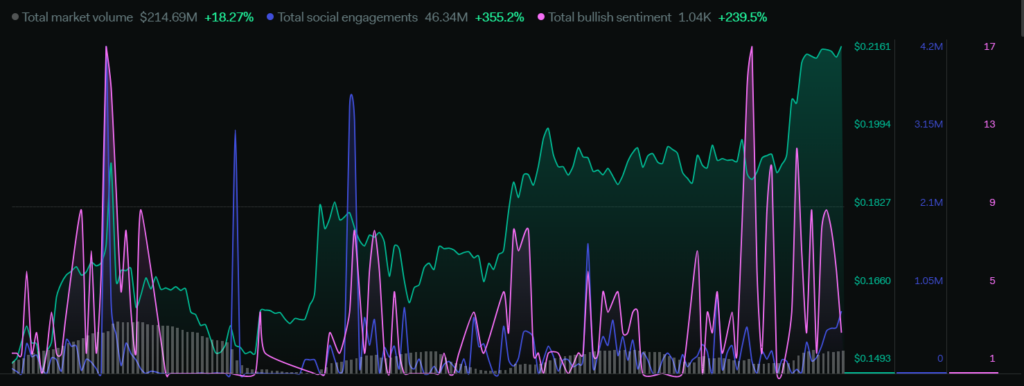Screen dimensions: 1024x386
Task: Click the 2.1M engagements axis label
Action: 931,202
